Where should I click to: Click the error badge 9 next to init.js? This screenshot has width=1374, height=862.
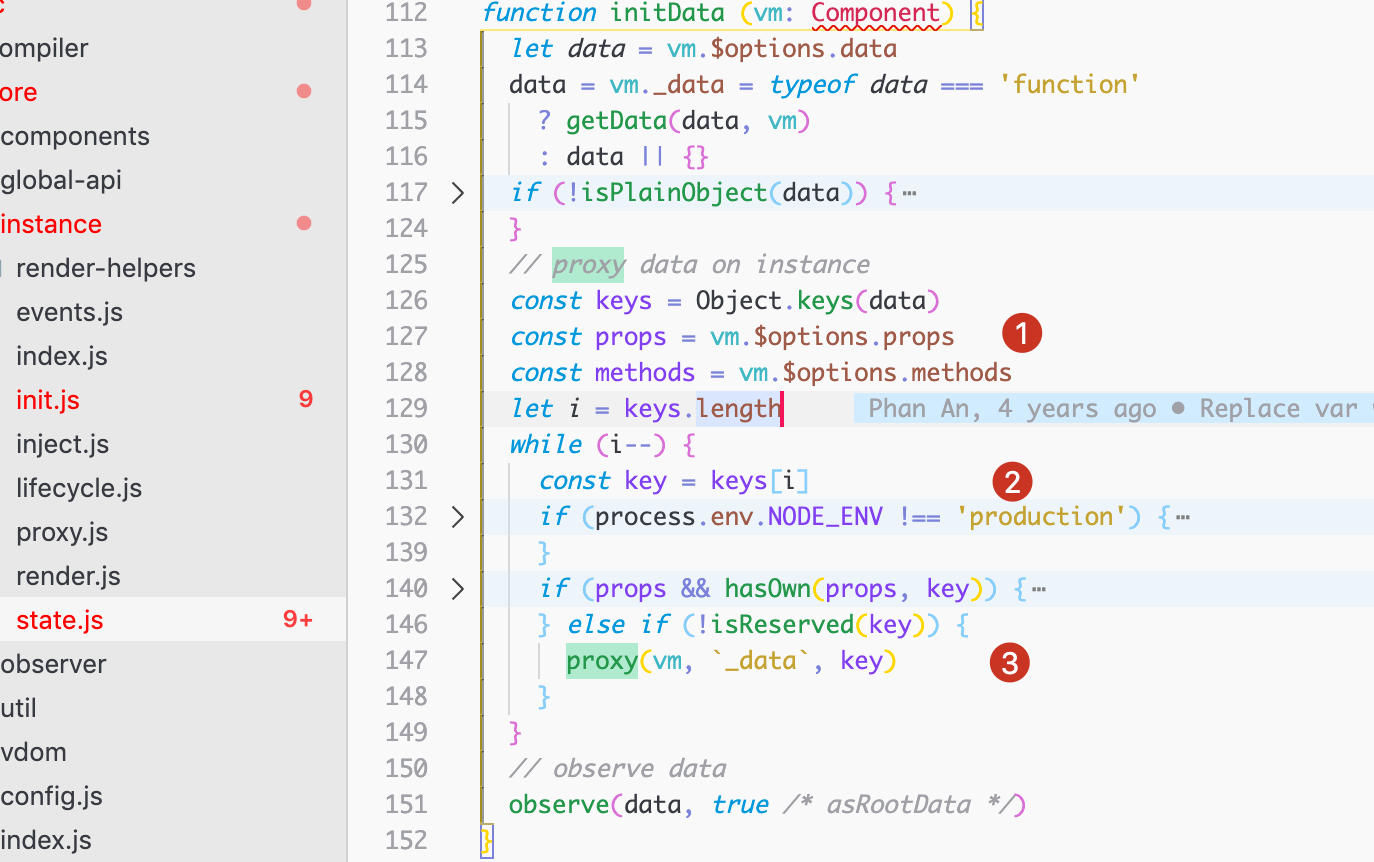pos(306,400)
